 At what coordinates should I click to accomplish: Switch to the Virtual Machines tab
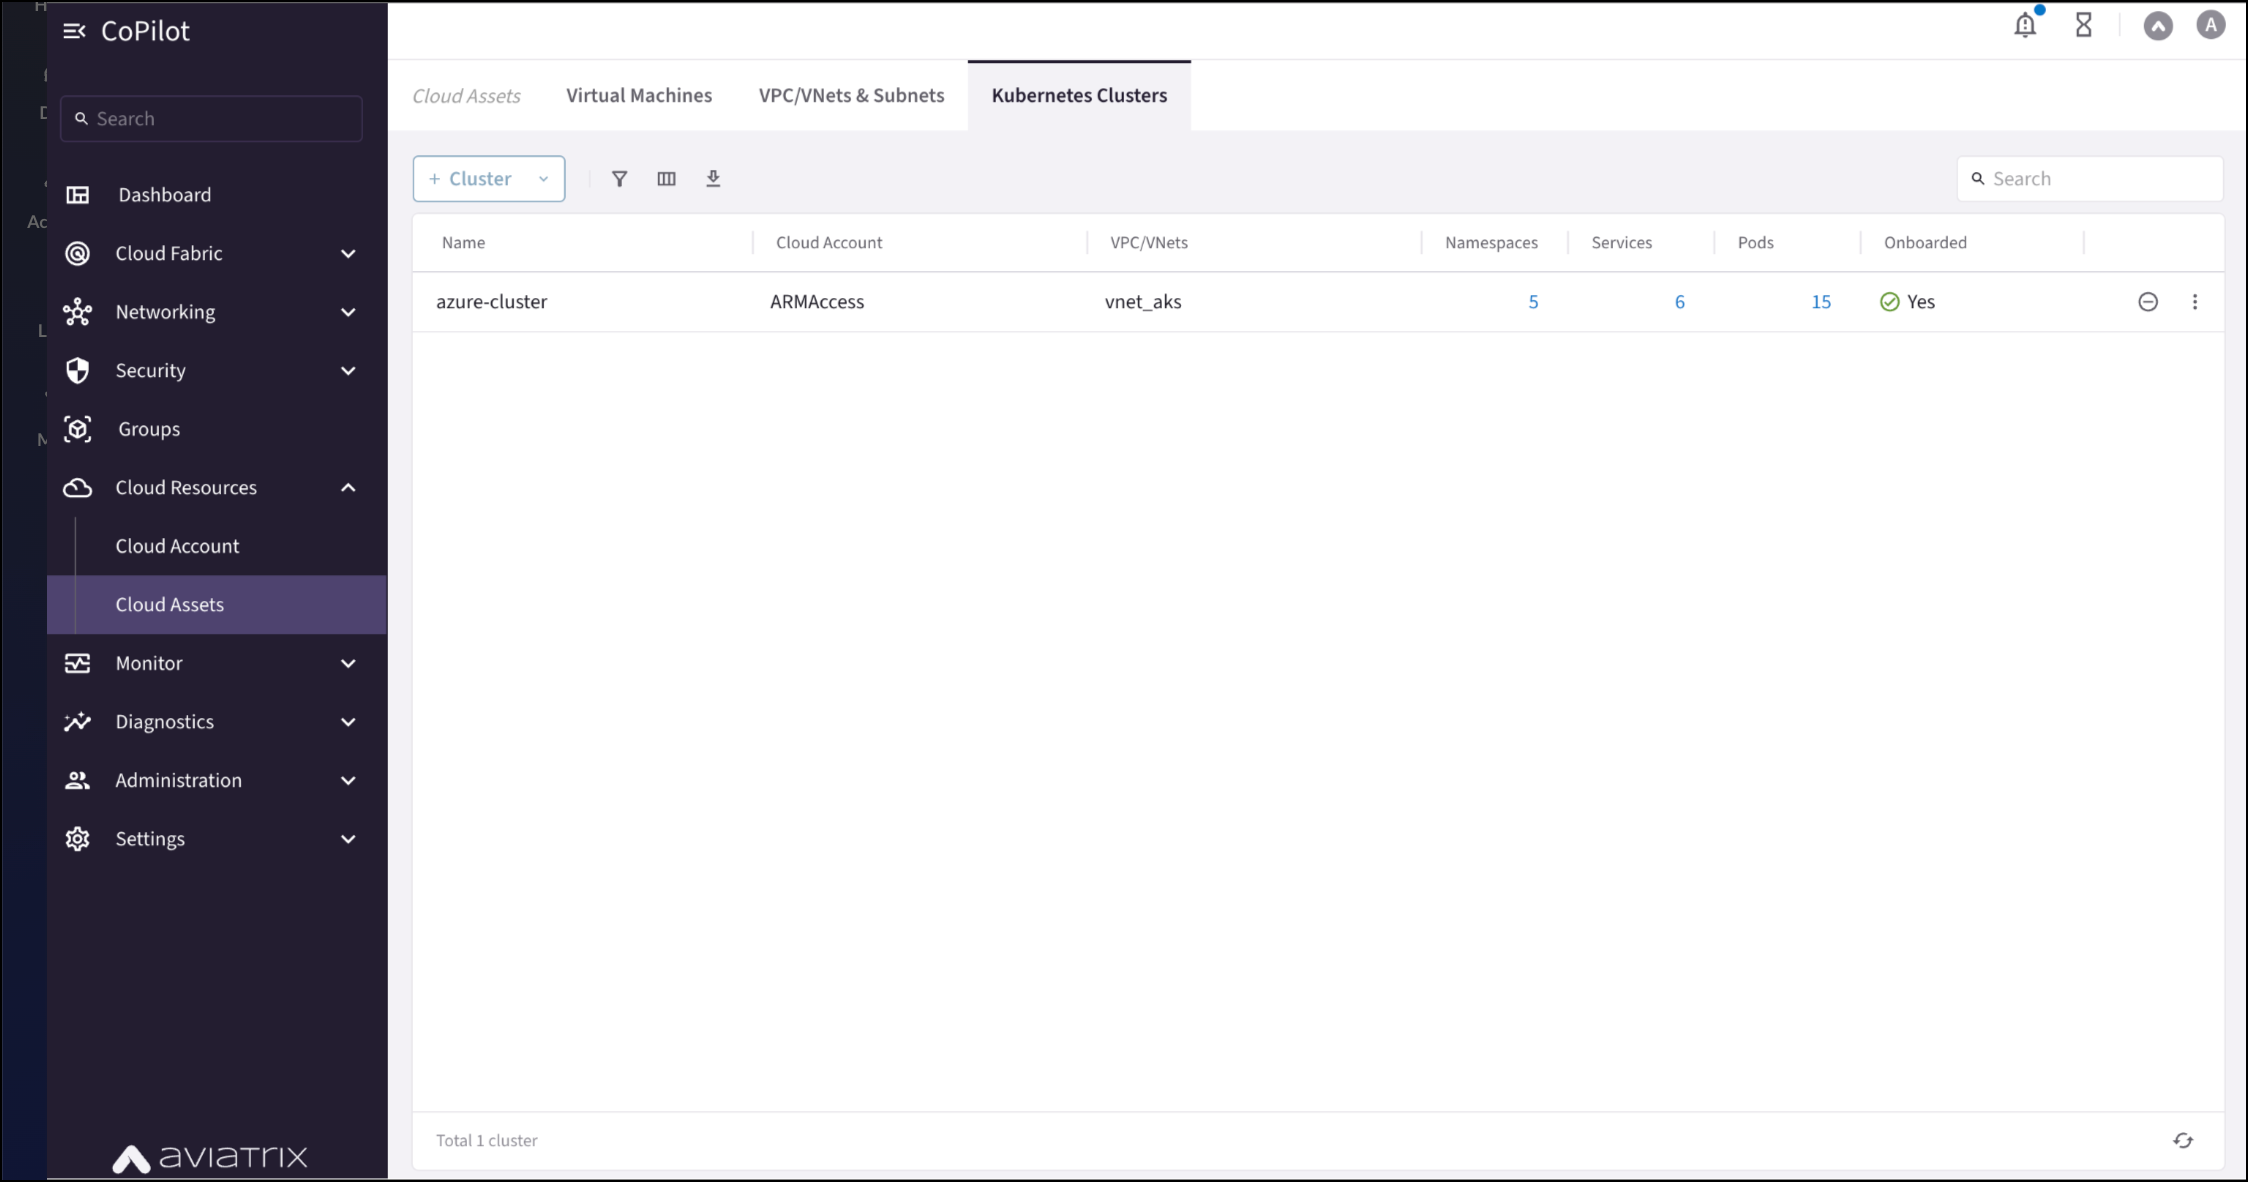click(638, 95)
